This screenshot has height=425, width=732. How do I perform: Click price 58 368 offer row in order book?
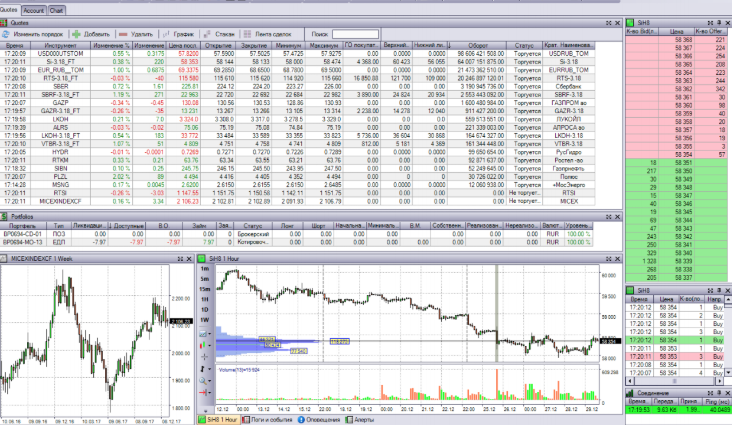(676, 40)
